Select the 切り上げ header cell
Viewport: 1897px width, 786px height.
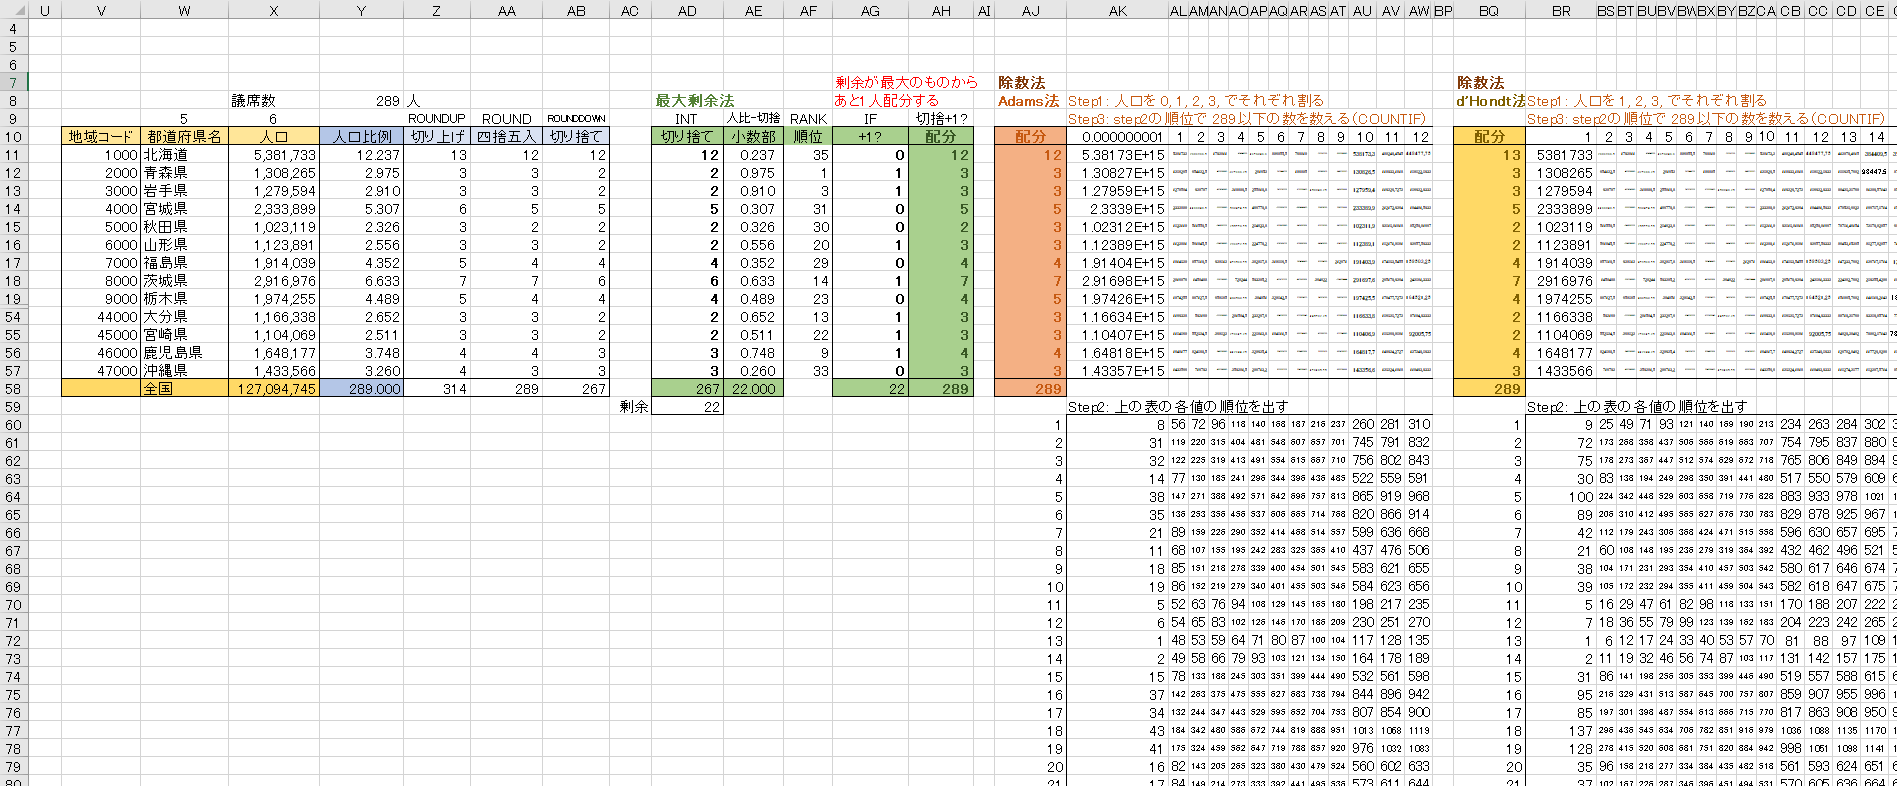(x=437, y=137)
